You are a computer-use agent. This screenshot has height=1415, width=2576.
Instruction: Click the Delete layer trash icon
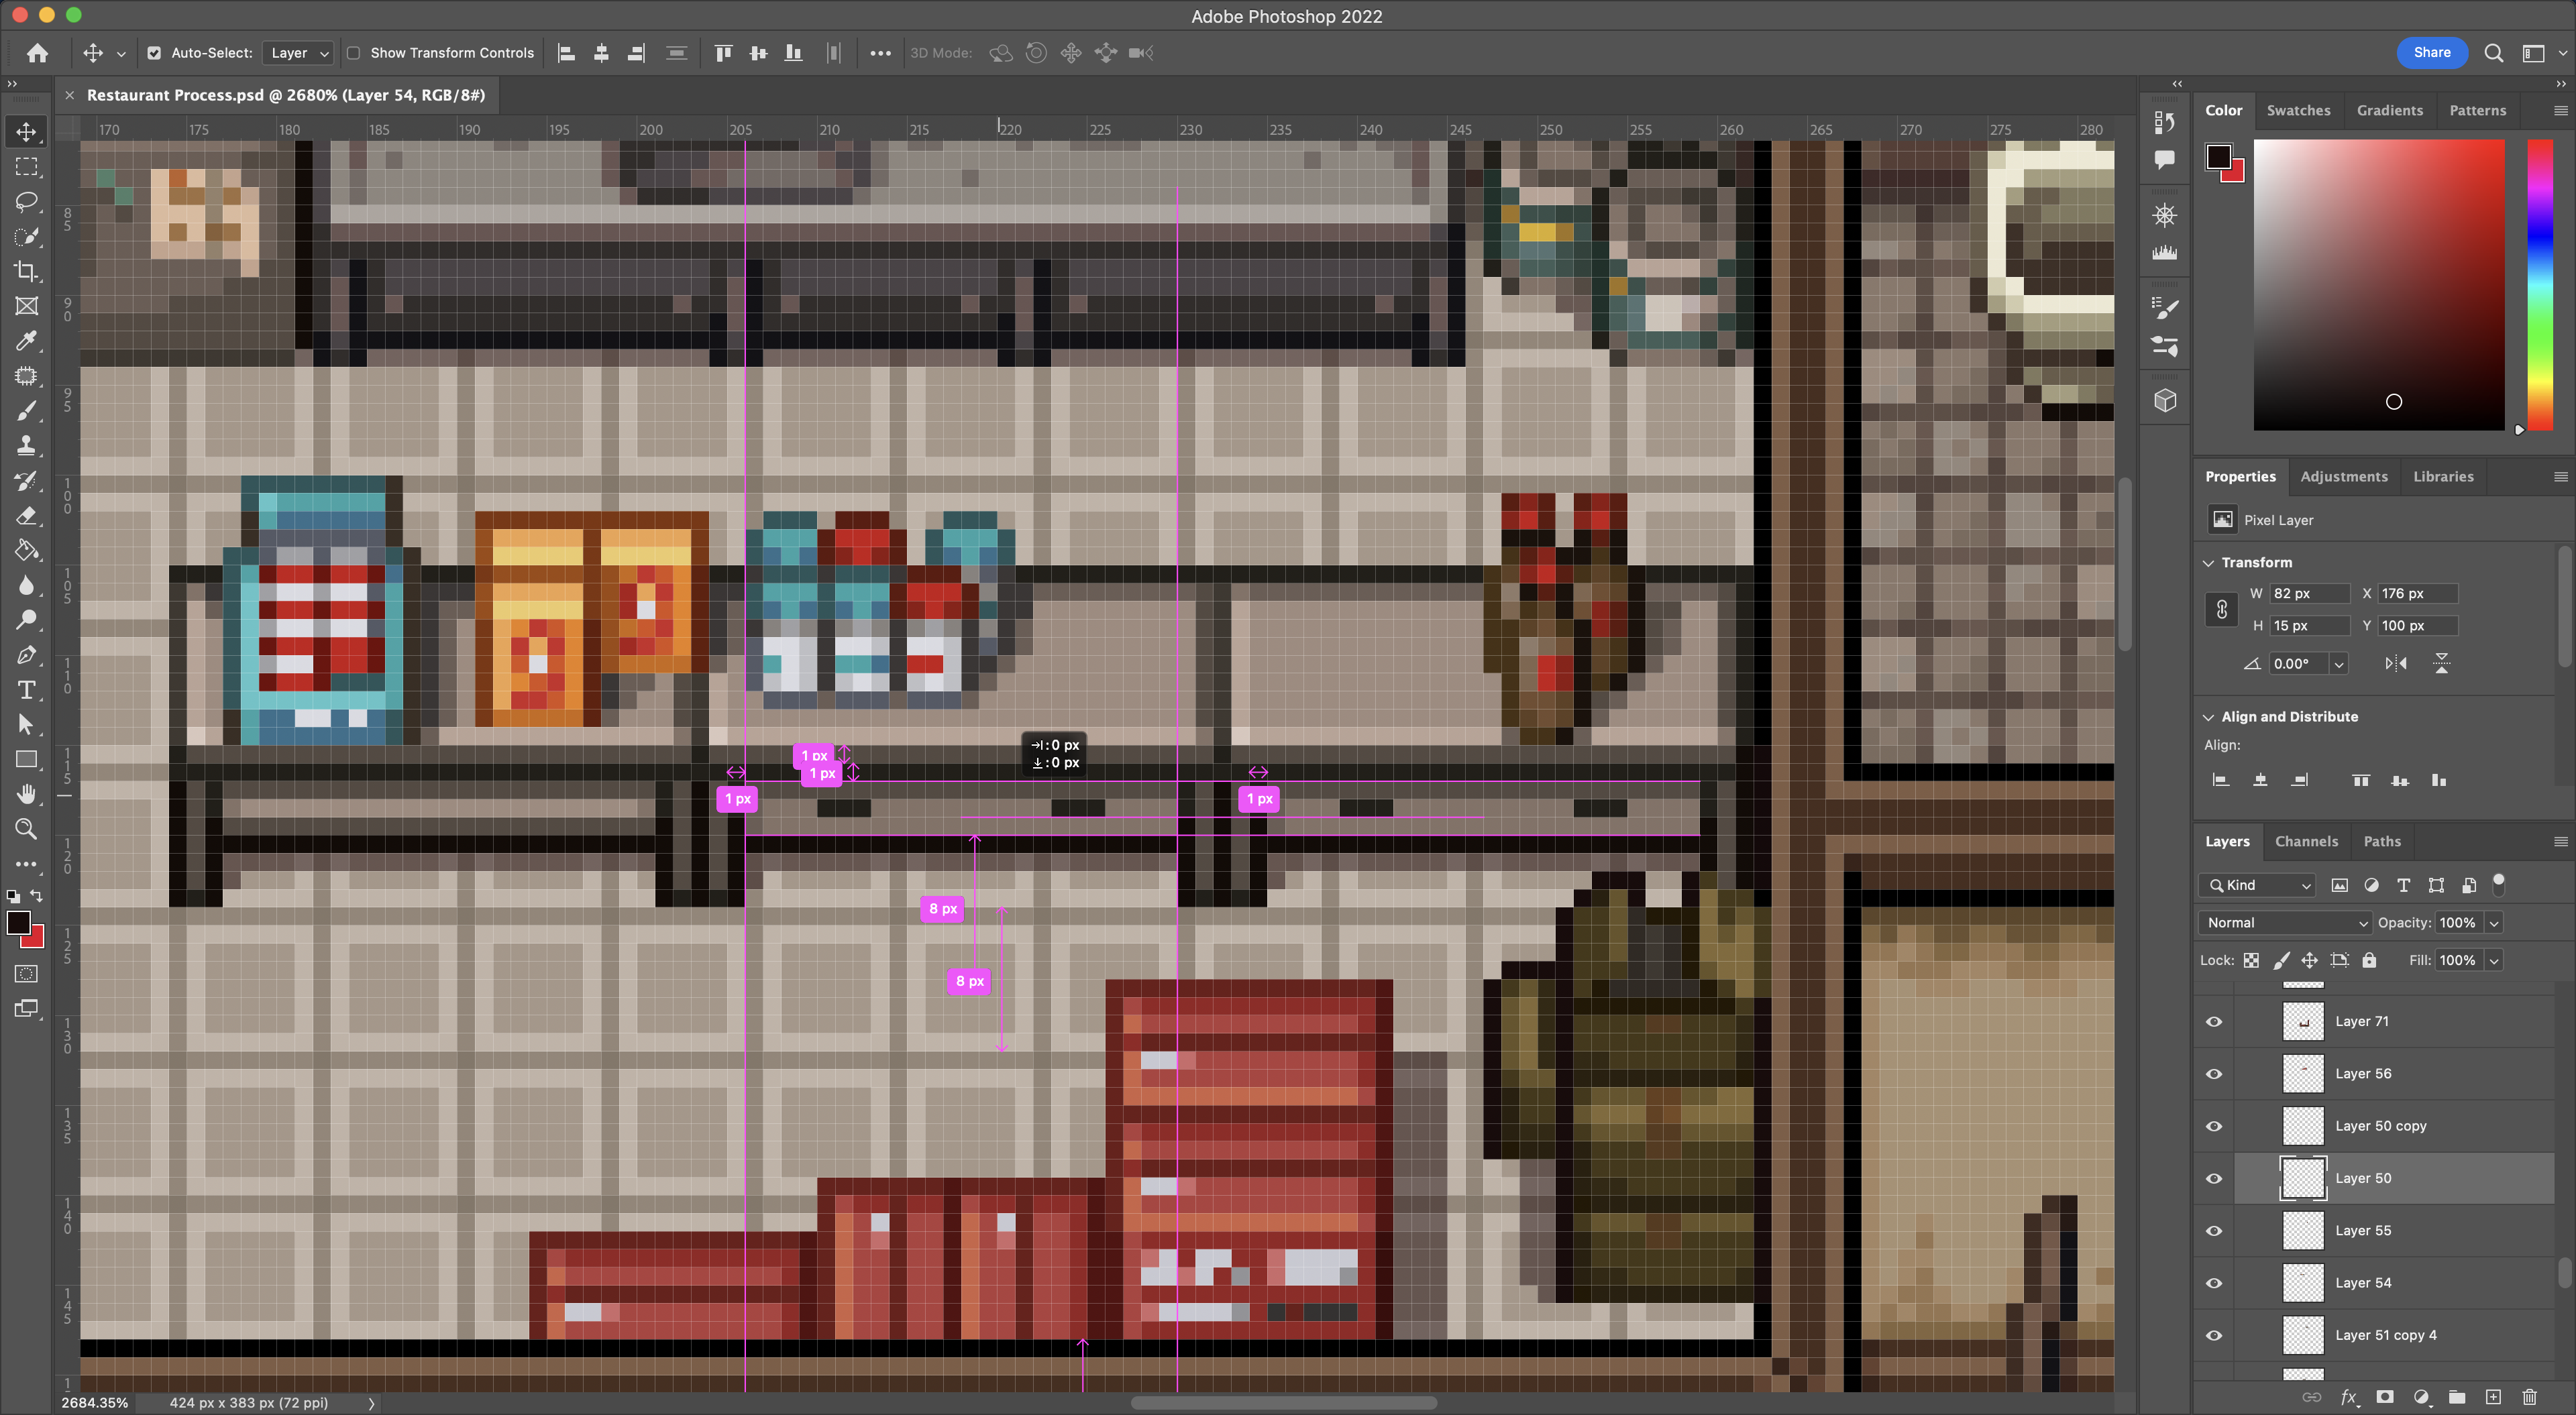pyautogui.click(x=2530, y=1397)
